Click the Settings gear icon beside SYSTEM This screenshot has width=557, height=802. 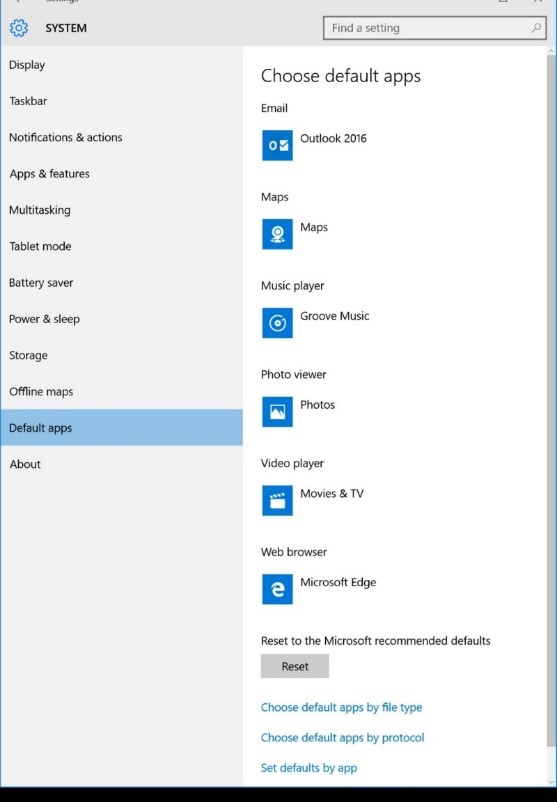[19, 28]
